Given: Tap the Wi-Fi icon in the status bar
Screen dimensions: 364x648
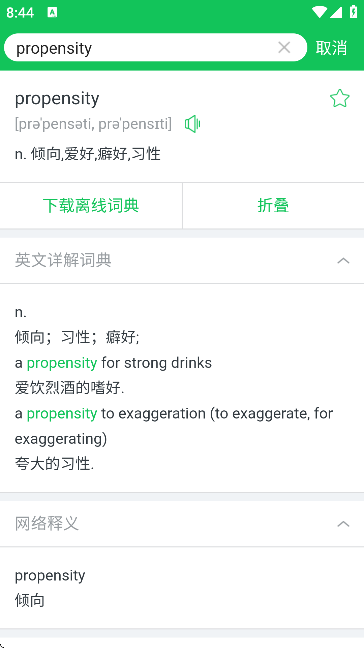Looking at the screenshot, I should tap(319, 12).
